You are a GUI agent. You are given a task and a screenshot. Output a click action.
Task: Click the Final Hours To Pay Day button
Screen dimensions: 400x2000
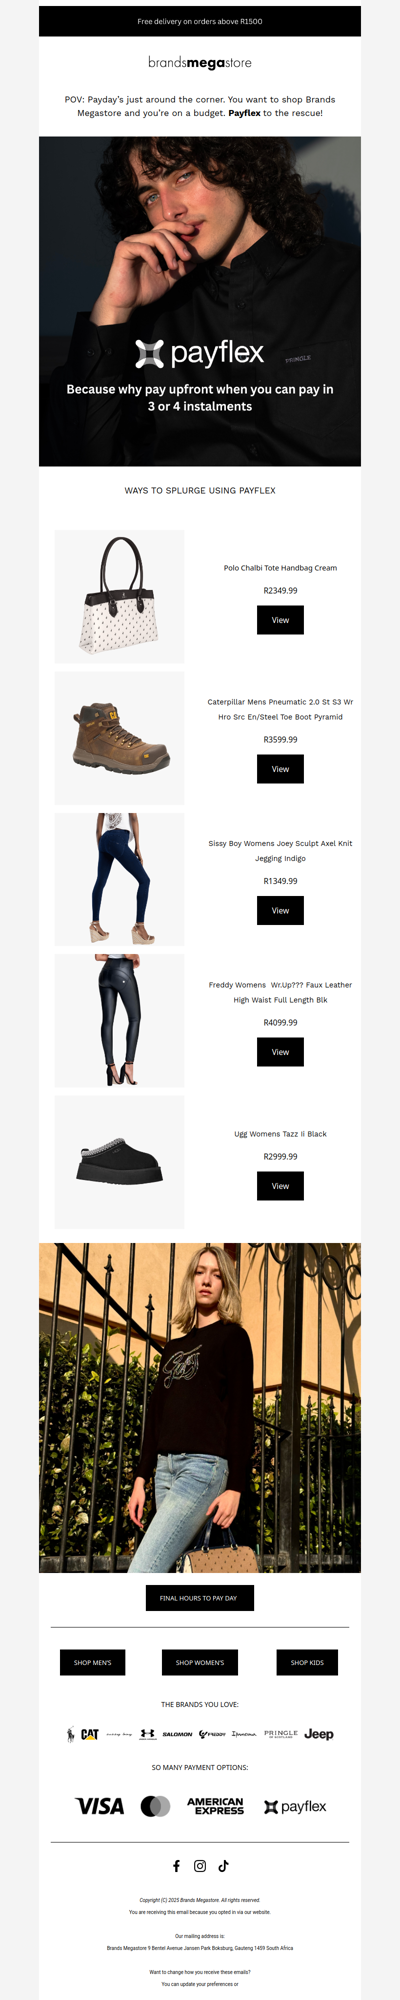[199, 1598]
